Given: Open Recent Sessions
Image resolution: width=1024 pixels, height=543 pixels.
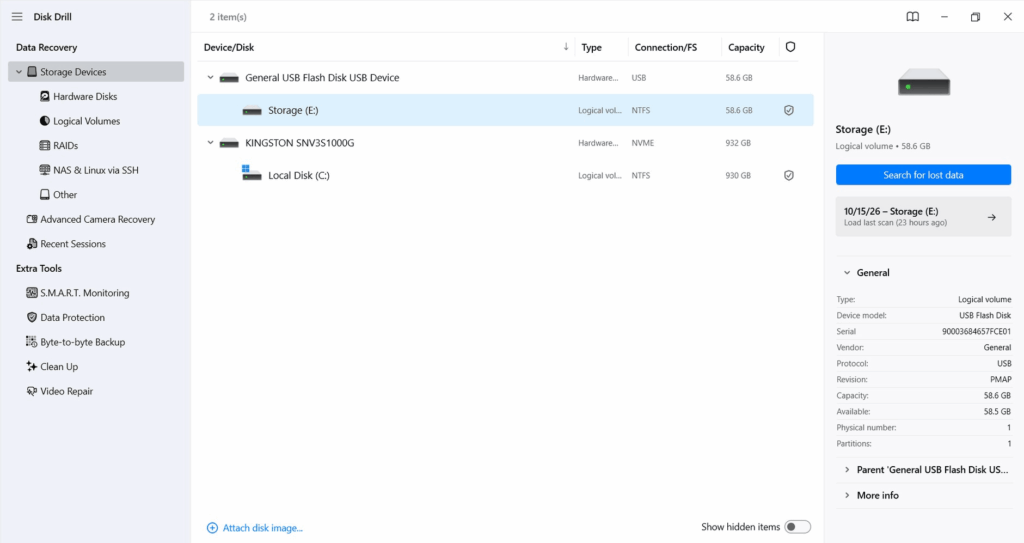Looking at the screenshot, I should coord(72,244).
